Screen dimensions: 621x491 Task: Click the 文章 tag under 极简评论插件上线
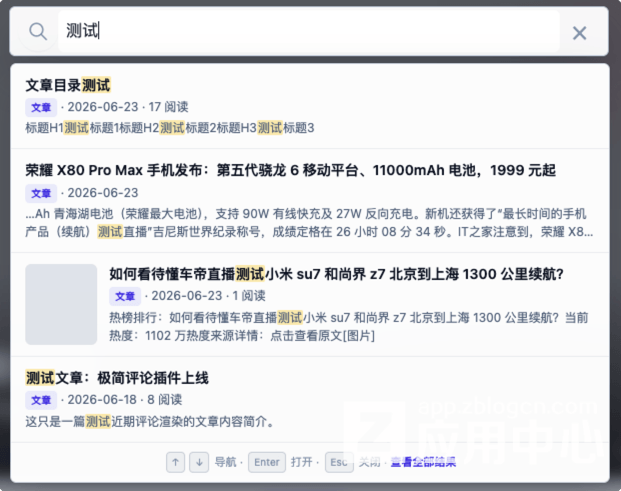[x=41, y=400]
